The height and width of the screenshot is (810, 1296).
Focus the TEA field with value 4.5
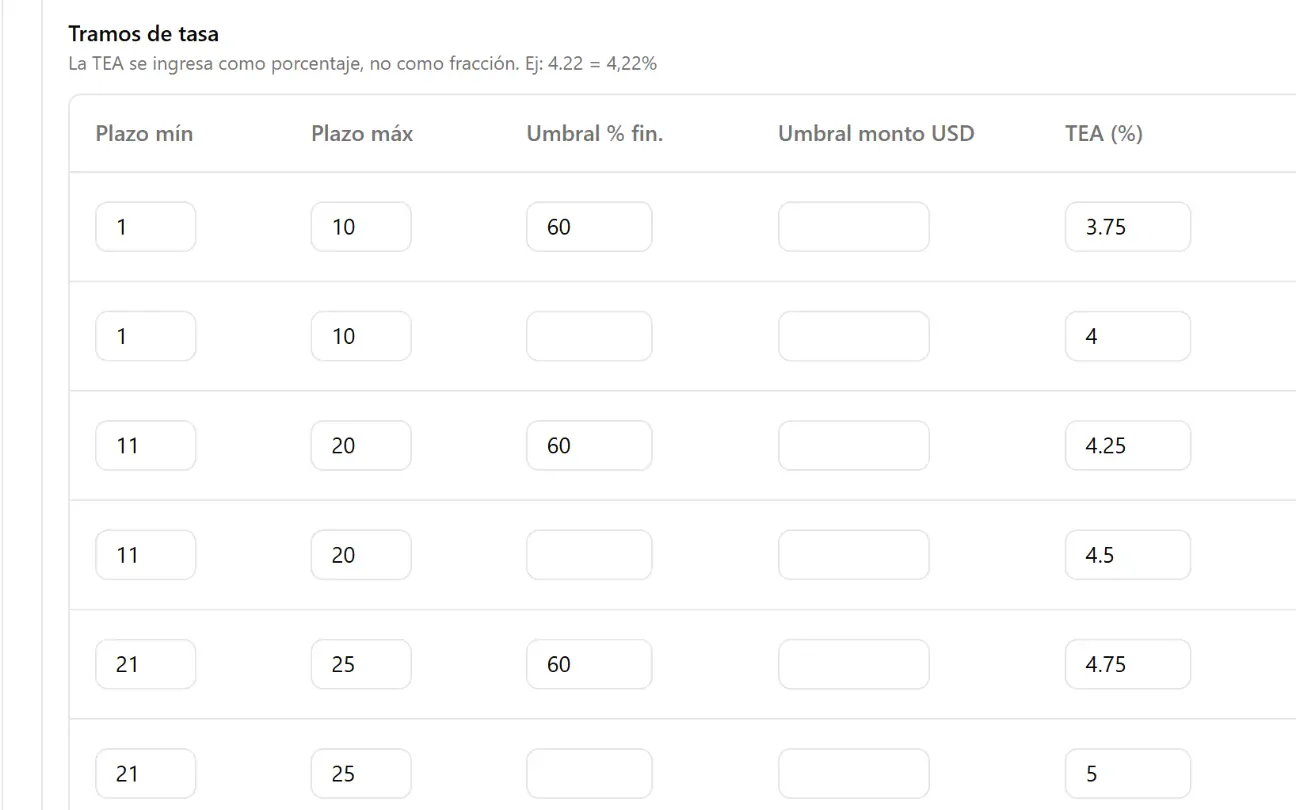(x=1128, y=555)
